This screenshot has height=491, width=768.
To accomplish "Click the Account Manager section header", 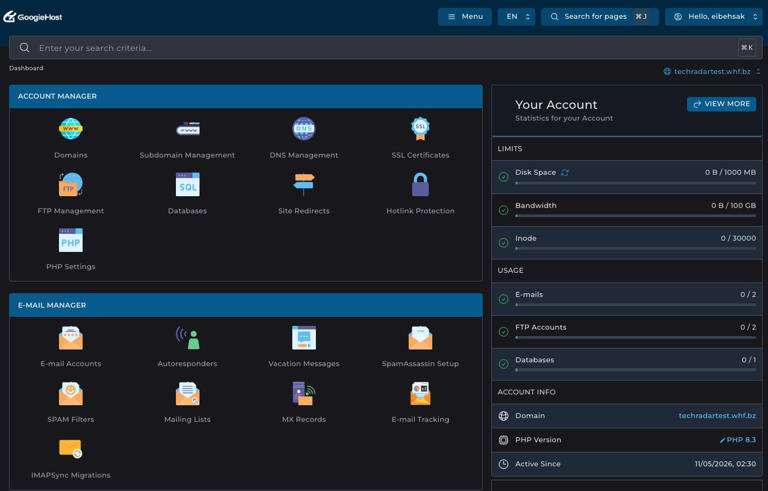I will coord(246,96).
